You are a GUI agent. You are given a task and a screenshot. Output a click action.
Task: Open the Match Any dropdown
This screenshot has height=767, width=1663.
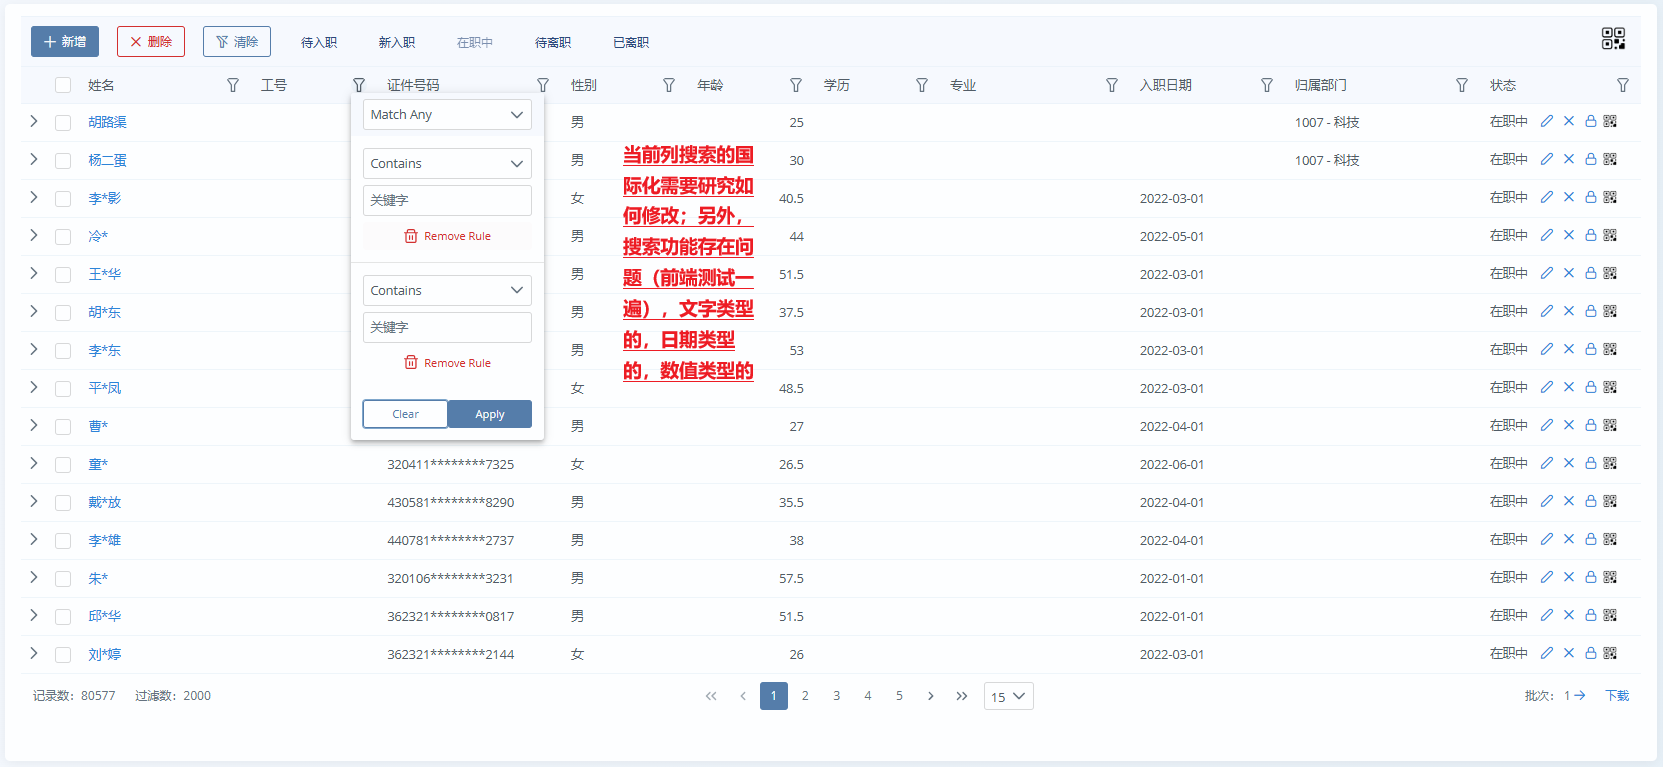[x=447, y=115]
